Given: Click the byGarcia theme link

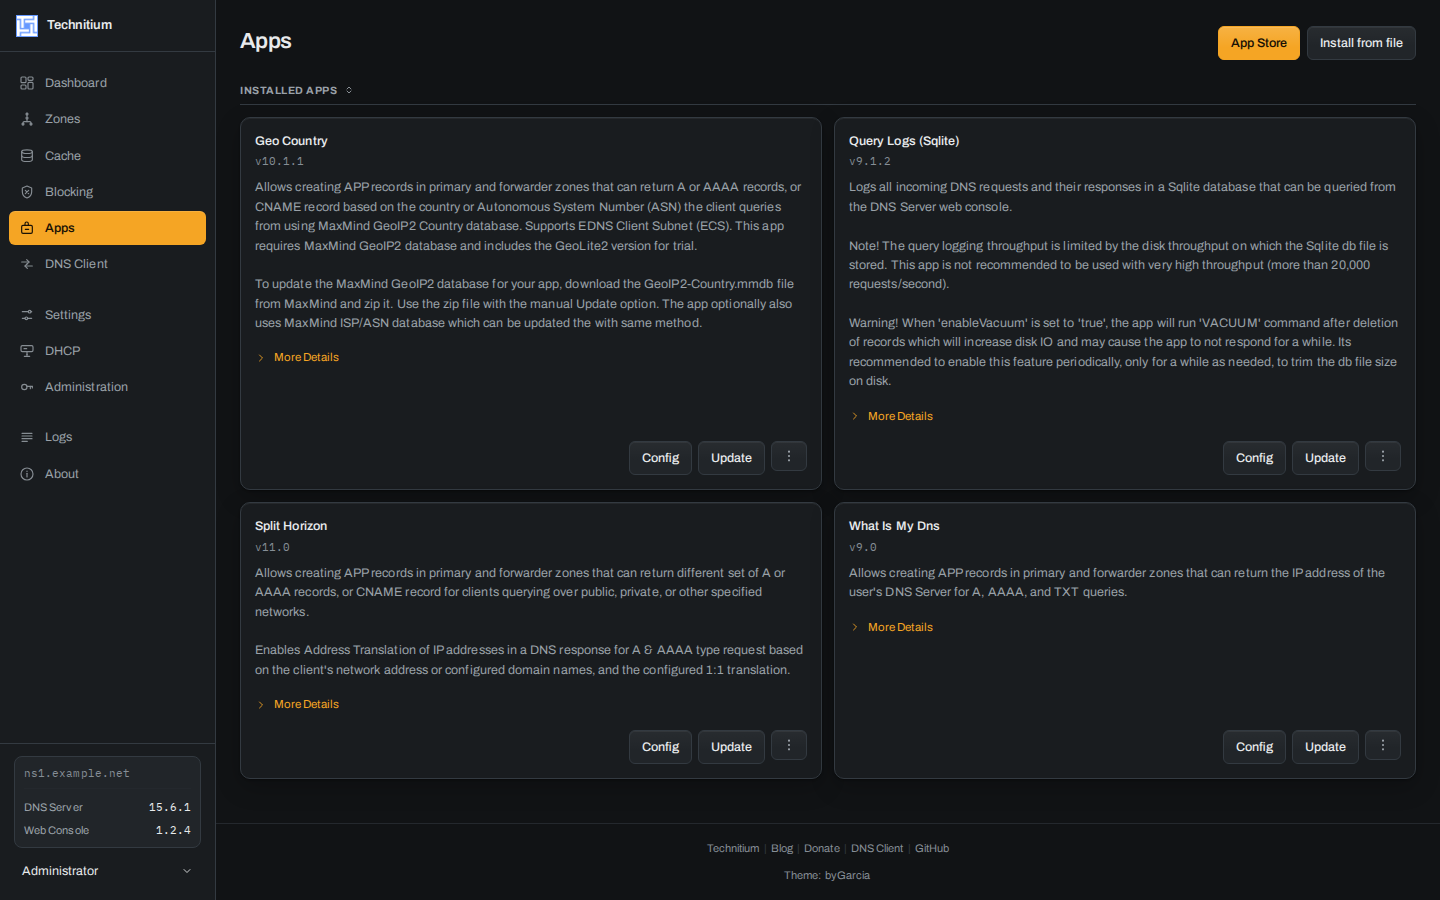Looking at the screenshot, I should coord(847,875).
